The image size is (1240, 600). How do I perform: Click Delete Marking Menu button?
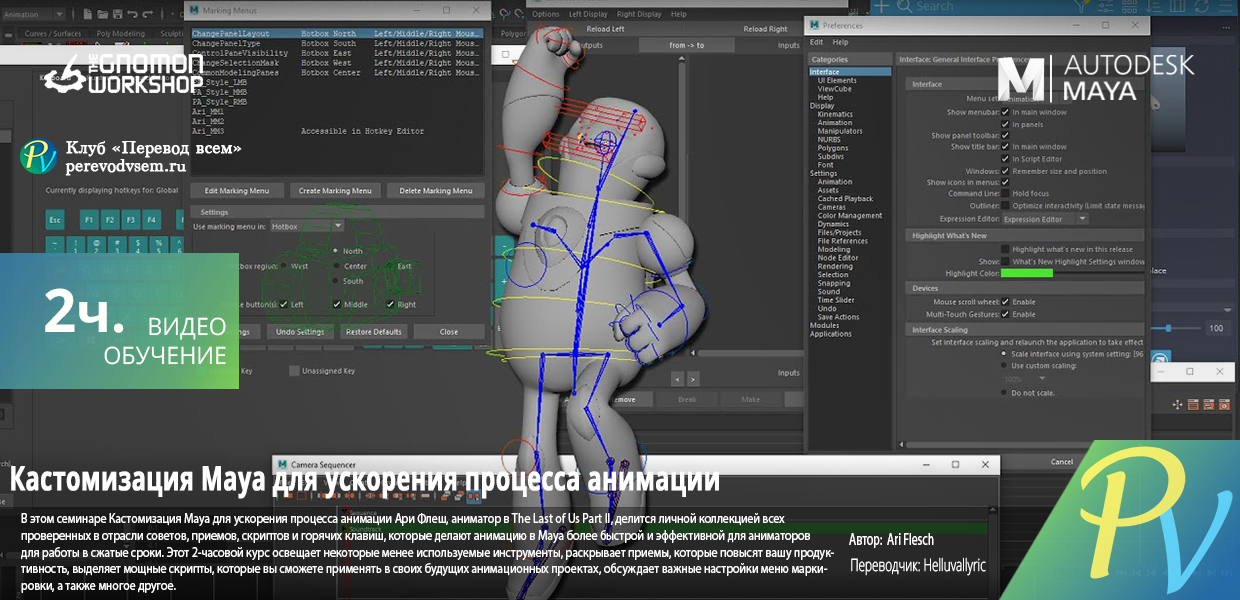436,191
